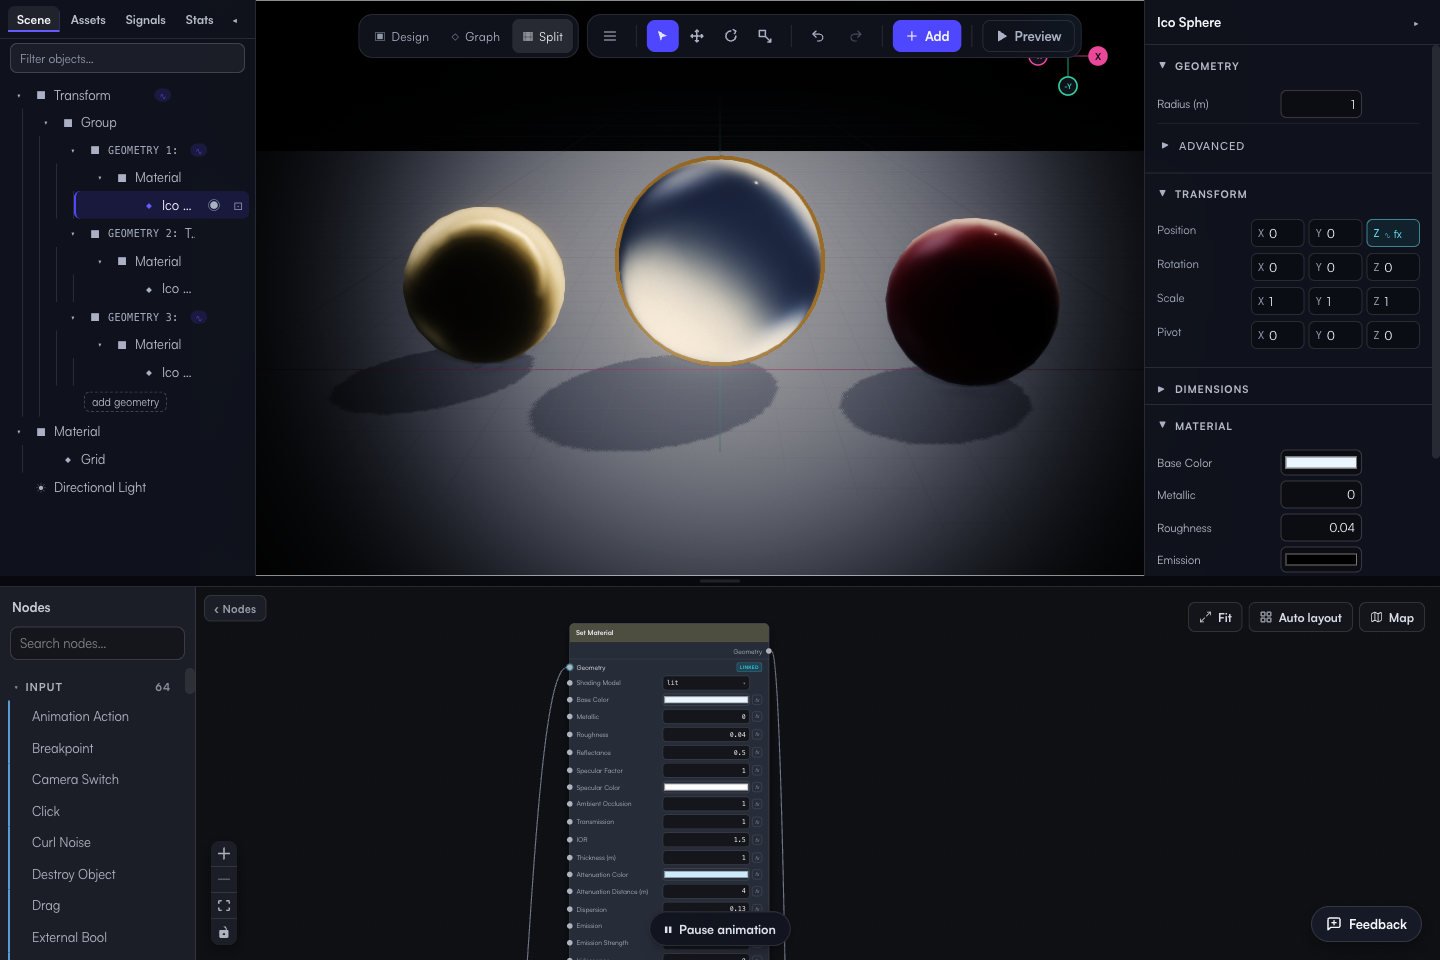Screen dimensions: 1440x960
Task: Collapse the Group tree node
Action: [46, 123]
